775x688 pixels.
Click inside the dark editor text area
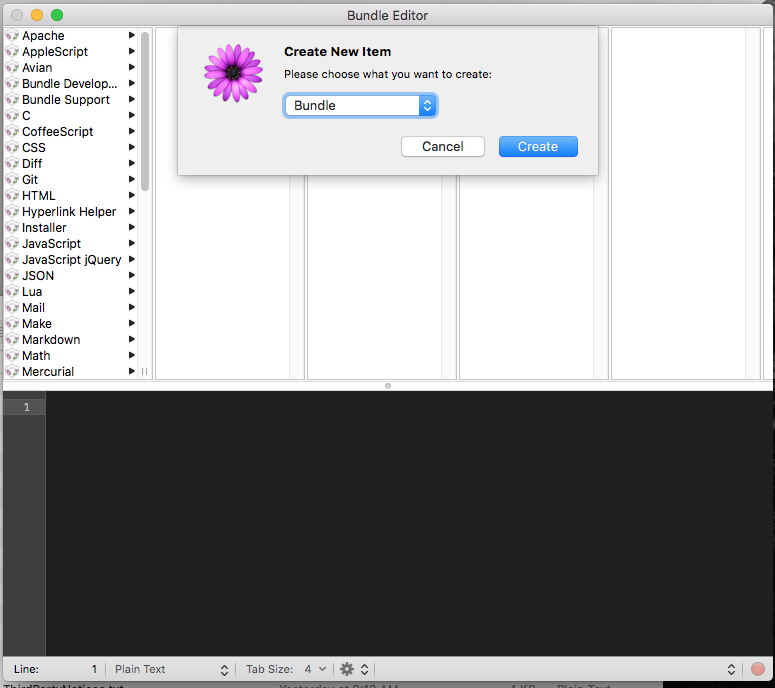point(409,524)
